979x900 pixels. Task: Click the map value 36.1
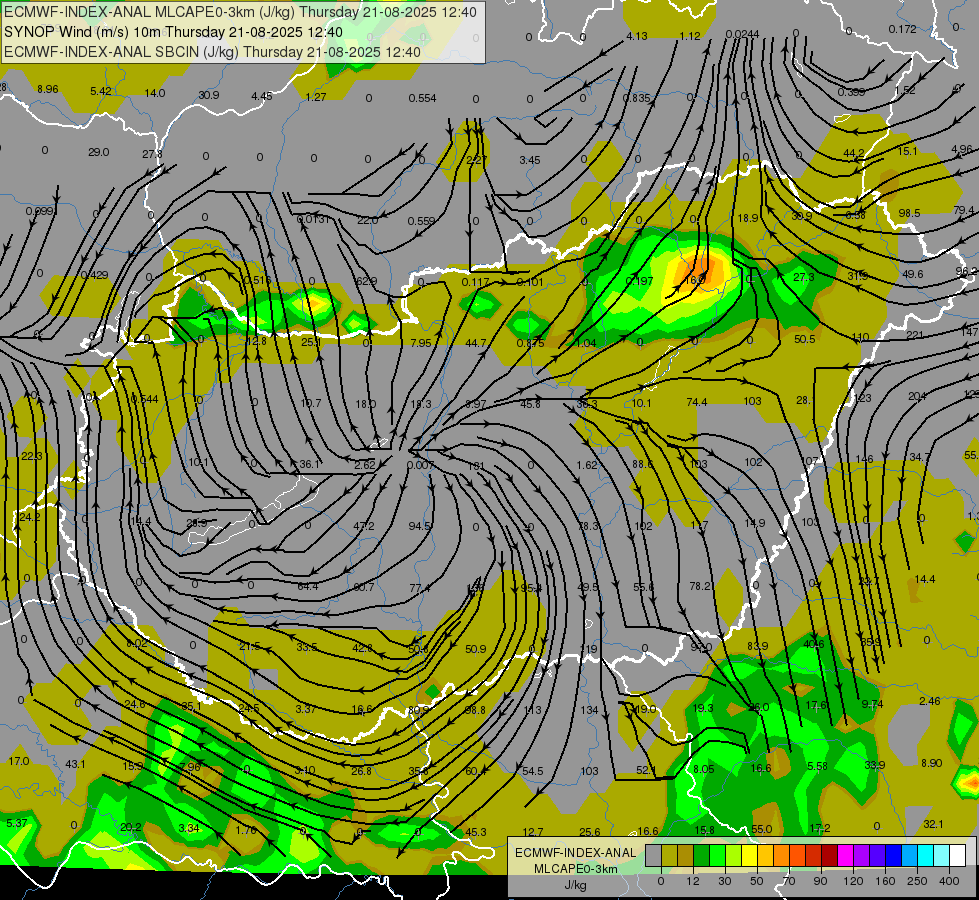coord(310,464)
